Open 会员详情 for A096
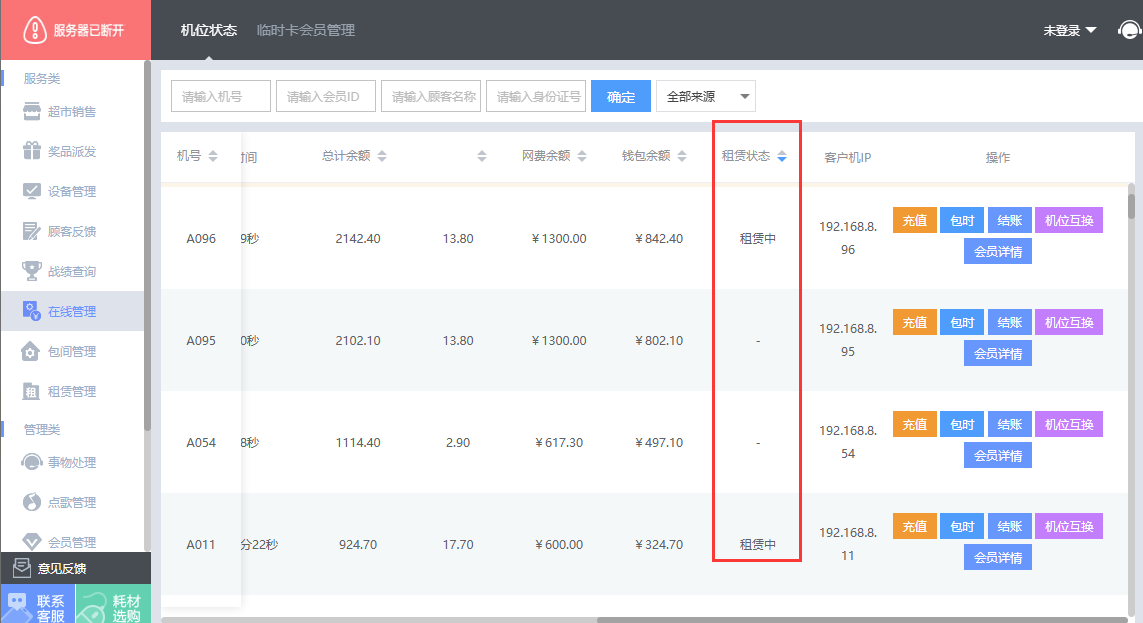This screenshot has width=1143, height=623. (x=997, y=251)
